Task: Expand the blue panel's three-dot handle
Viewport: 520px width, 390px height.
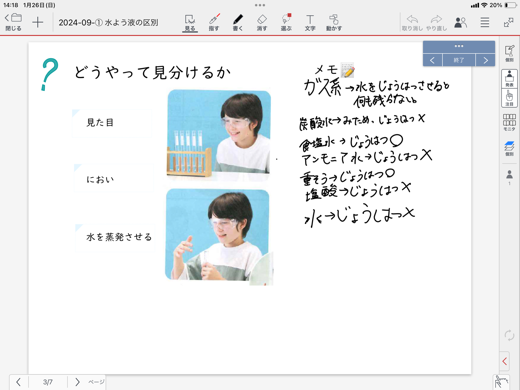Action: (459, 46)
